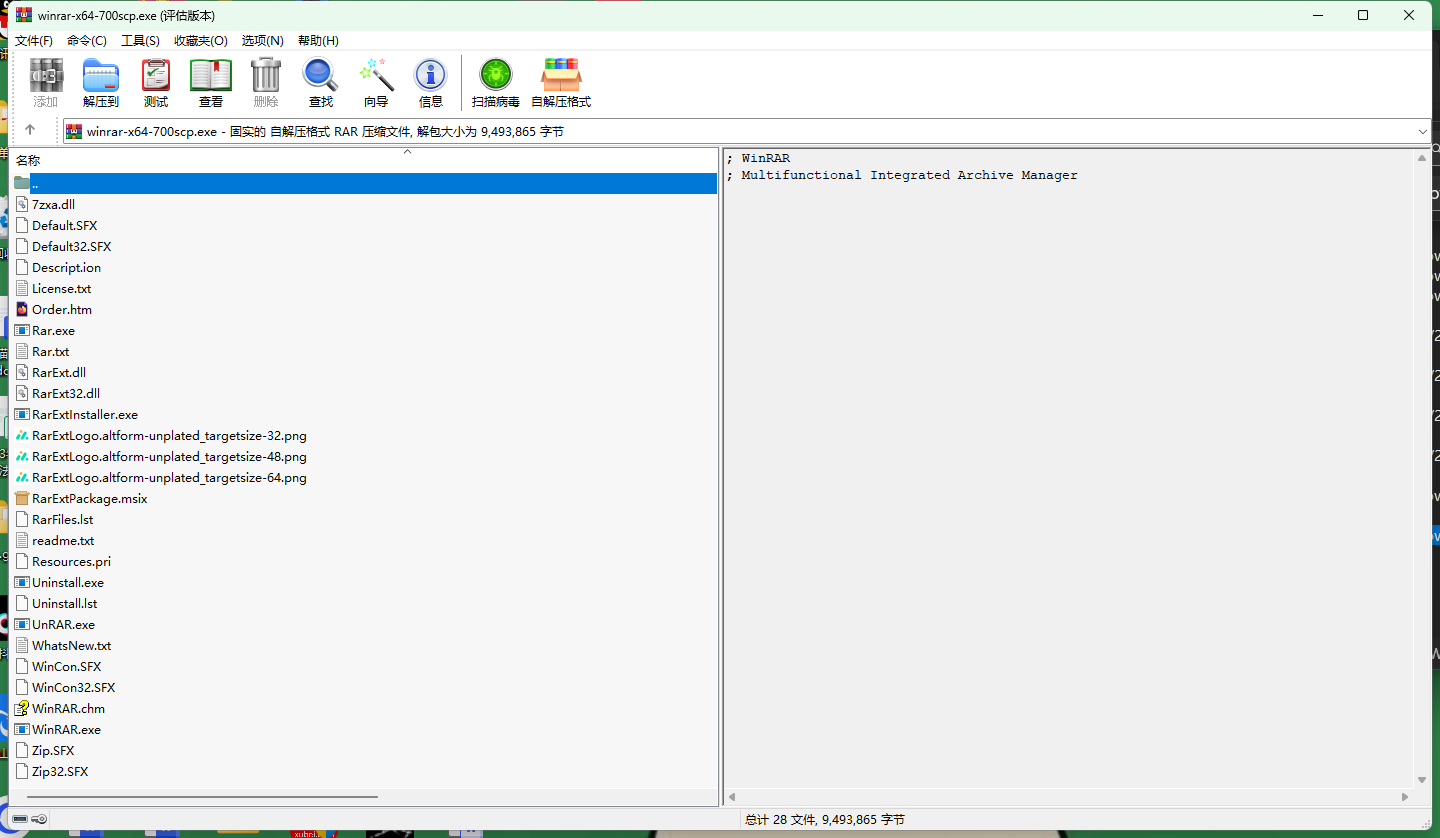Open the 帮助(H) menu
Image resolution: width=1440 pixels, height=838 pixels.
point(318,40)
